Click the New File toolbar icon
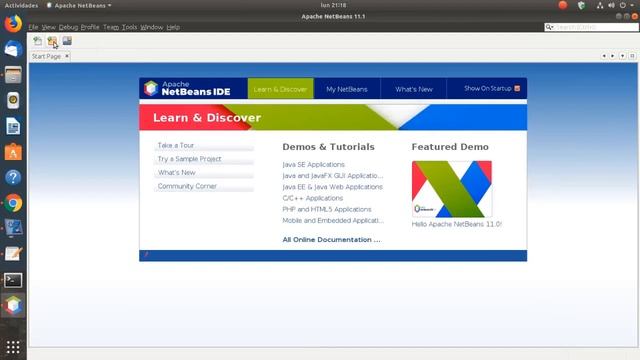Image resolution: width=640 pixels, height=360 pixels. tap(38, 41)
